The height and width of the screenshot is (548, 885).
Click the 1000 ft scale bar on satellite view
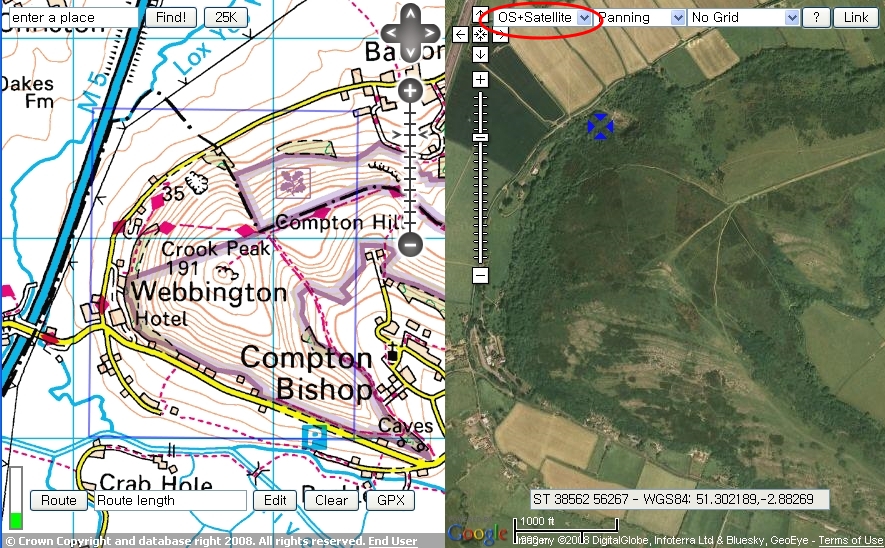566,526
